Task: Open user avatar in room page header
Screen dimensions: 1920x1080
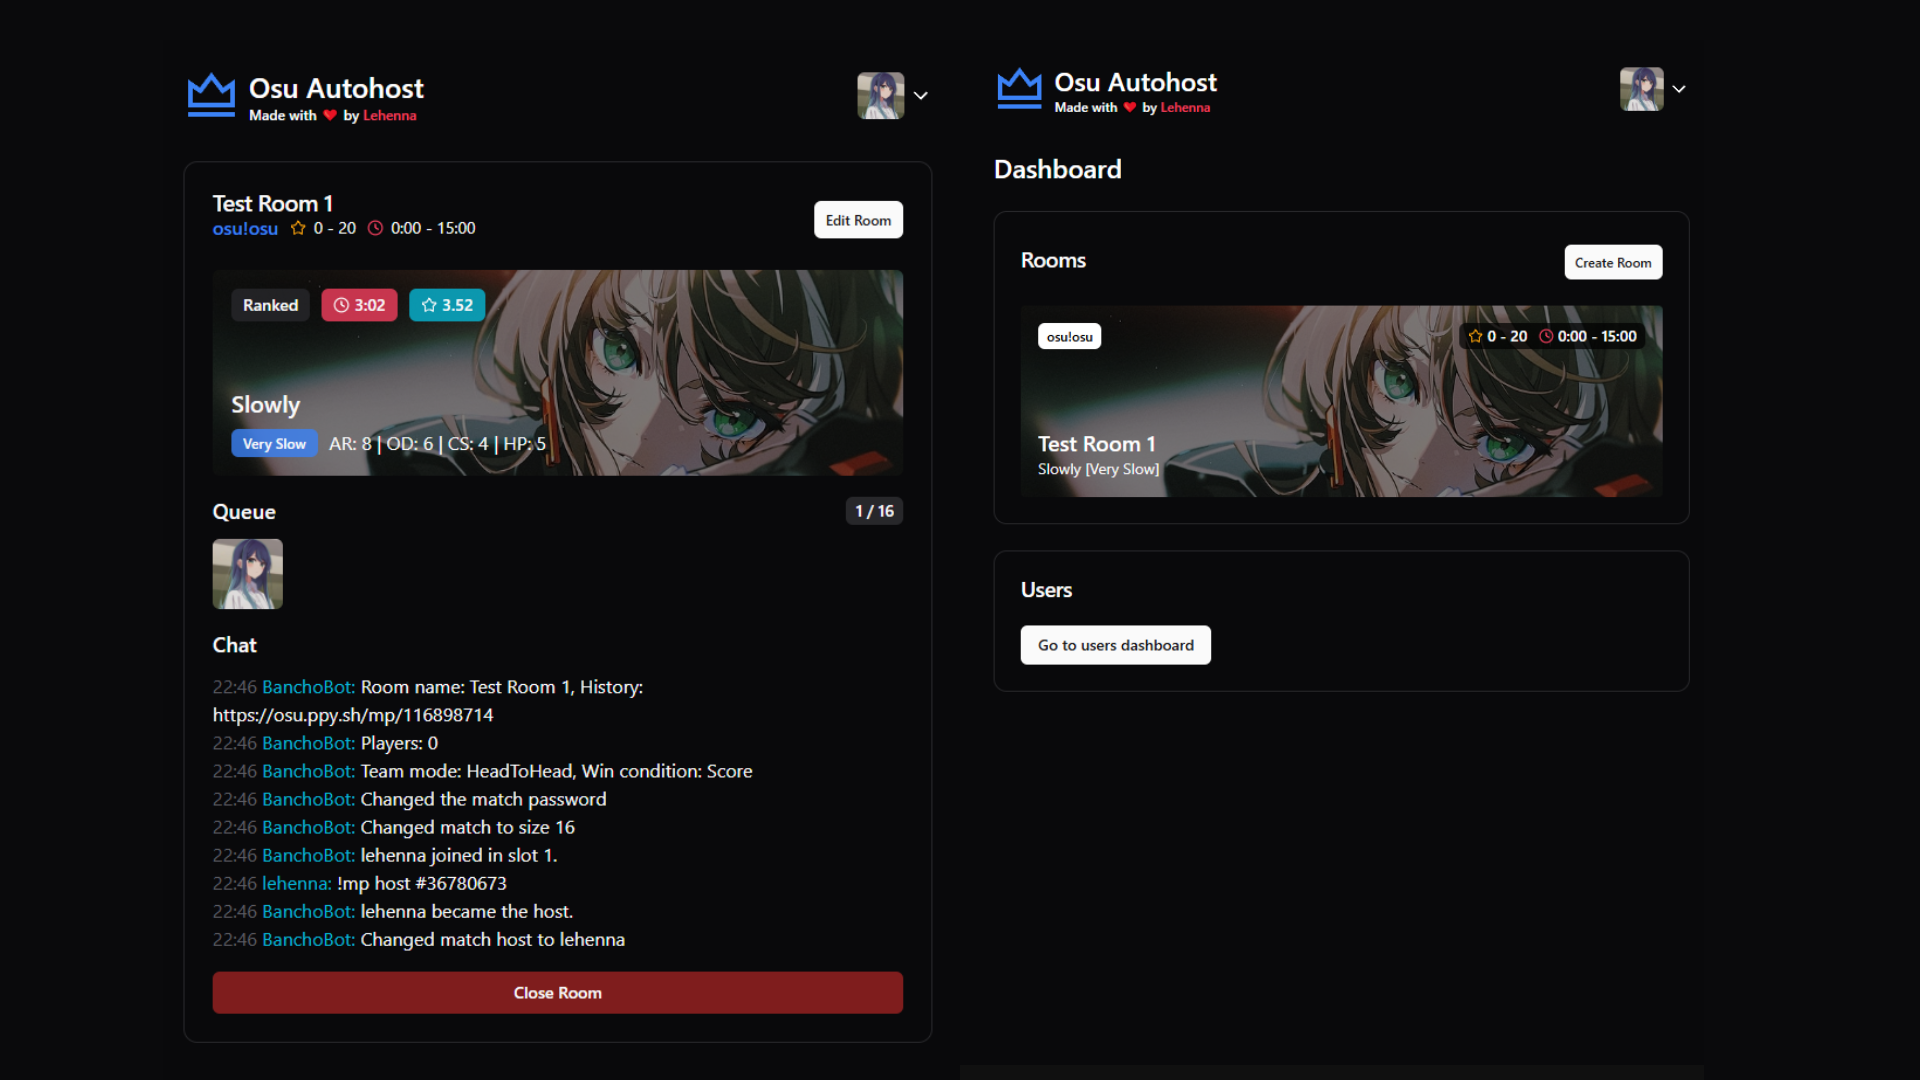Action: coord(880,95)
